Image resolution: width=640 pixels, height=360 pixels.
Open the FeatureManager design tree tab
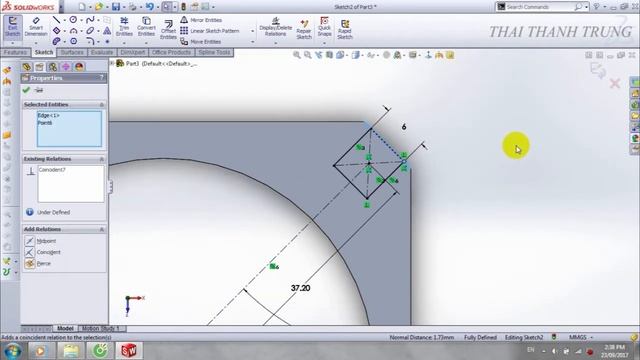[x=27, y=67]
